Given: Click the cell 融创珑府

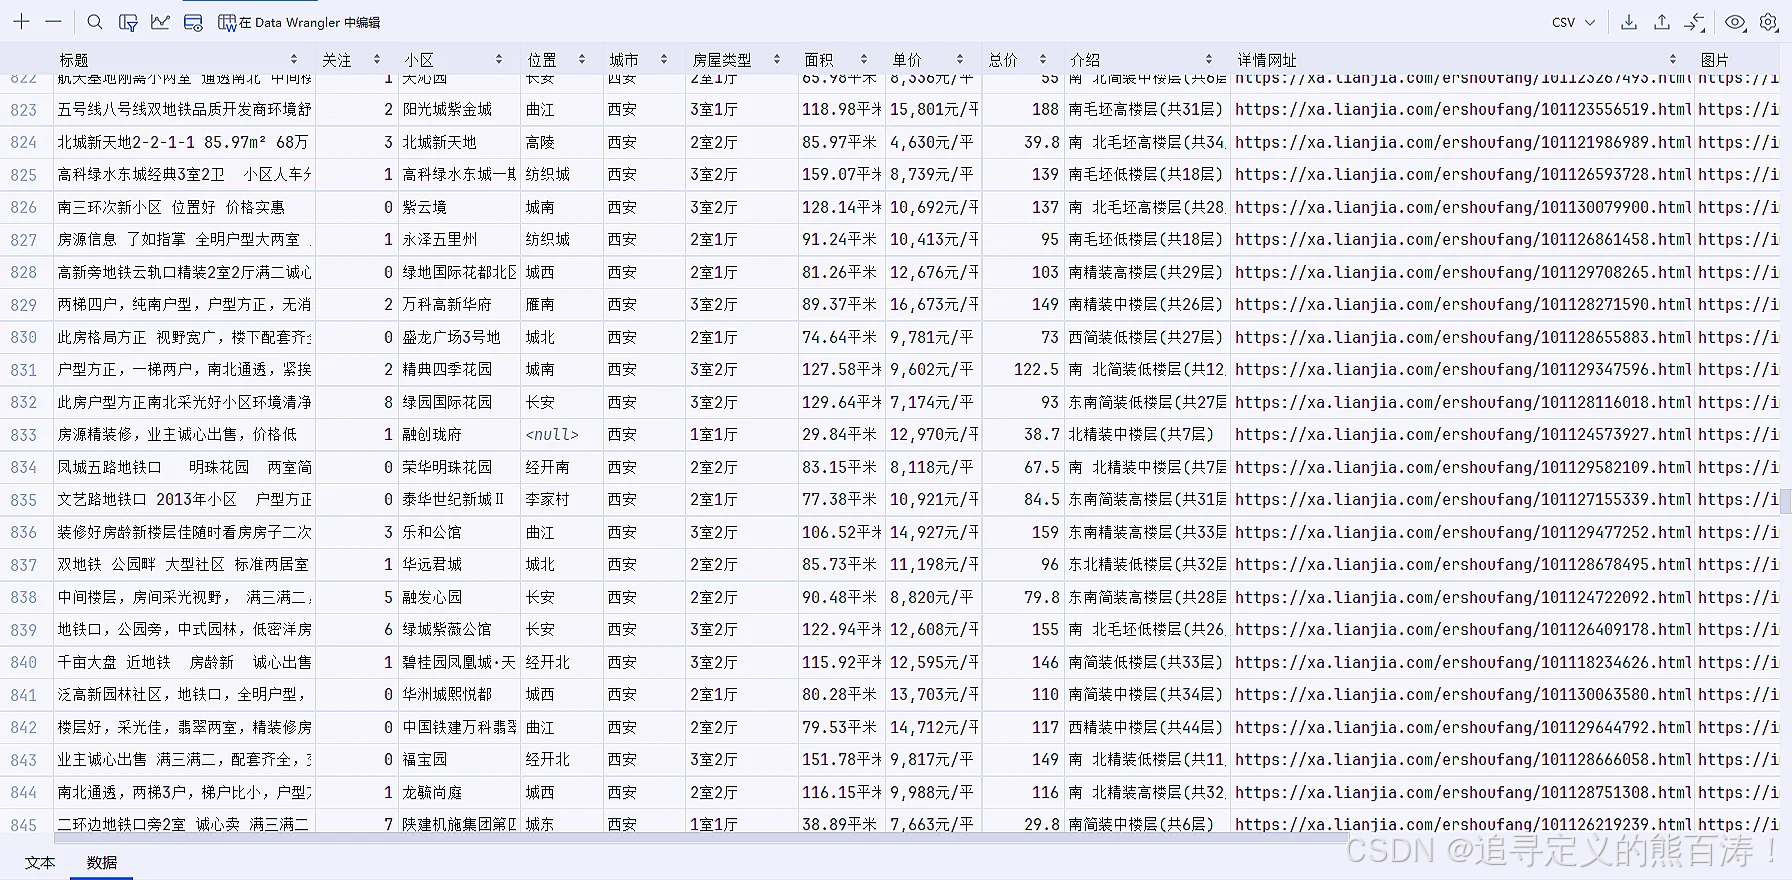Looking at the screenshot, I should [459, 435].
